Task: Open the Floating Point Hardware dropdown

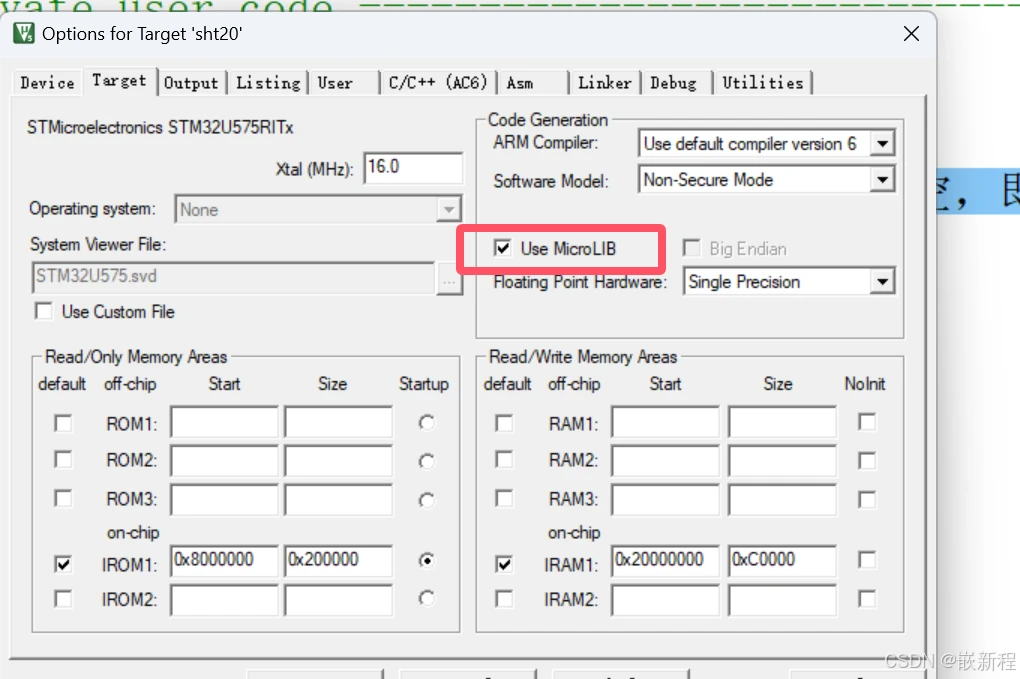Action: click(x=882, y=282)
